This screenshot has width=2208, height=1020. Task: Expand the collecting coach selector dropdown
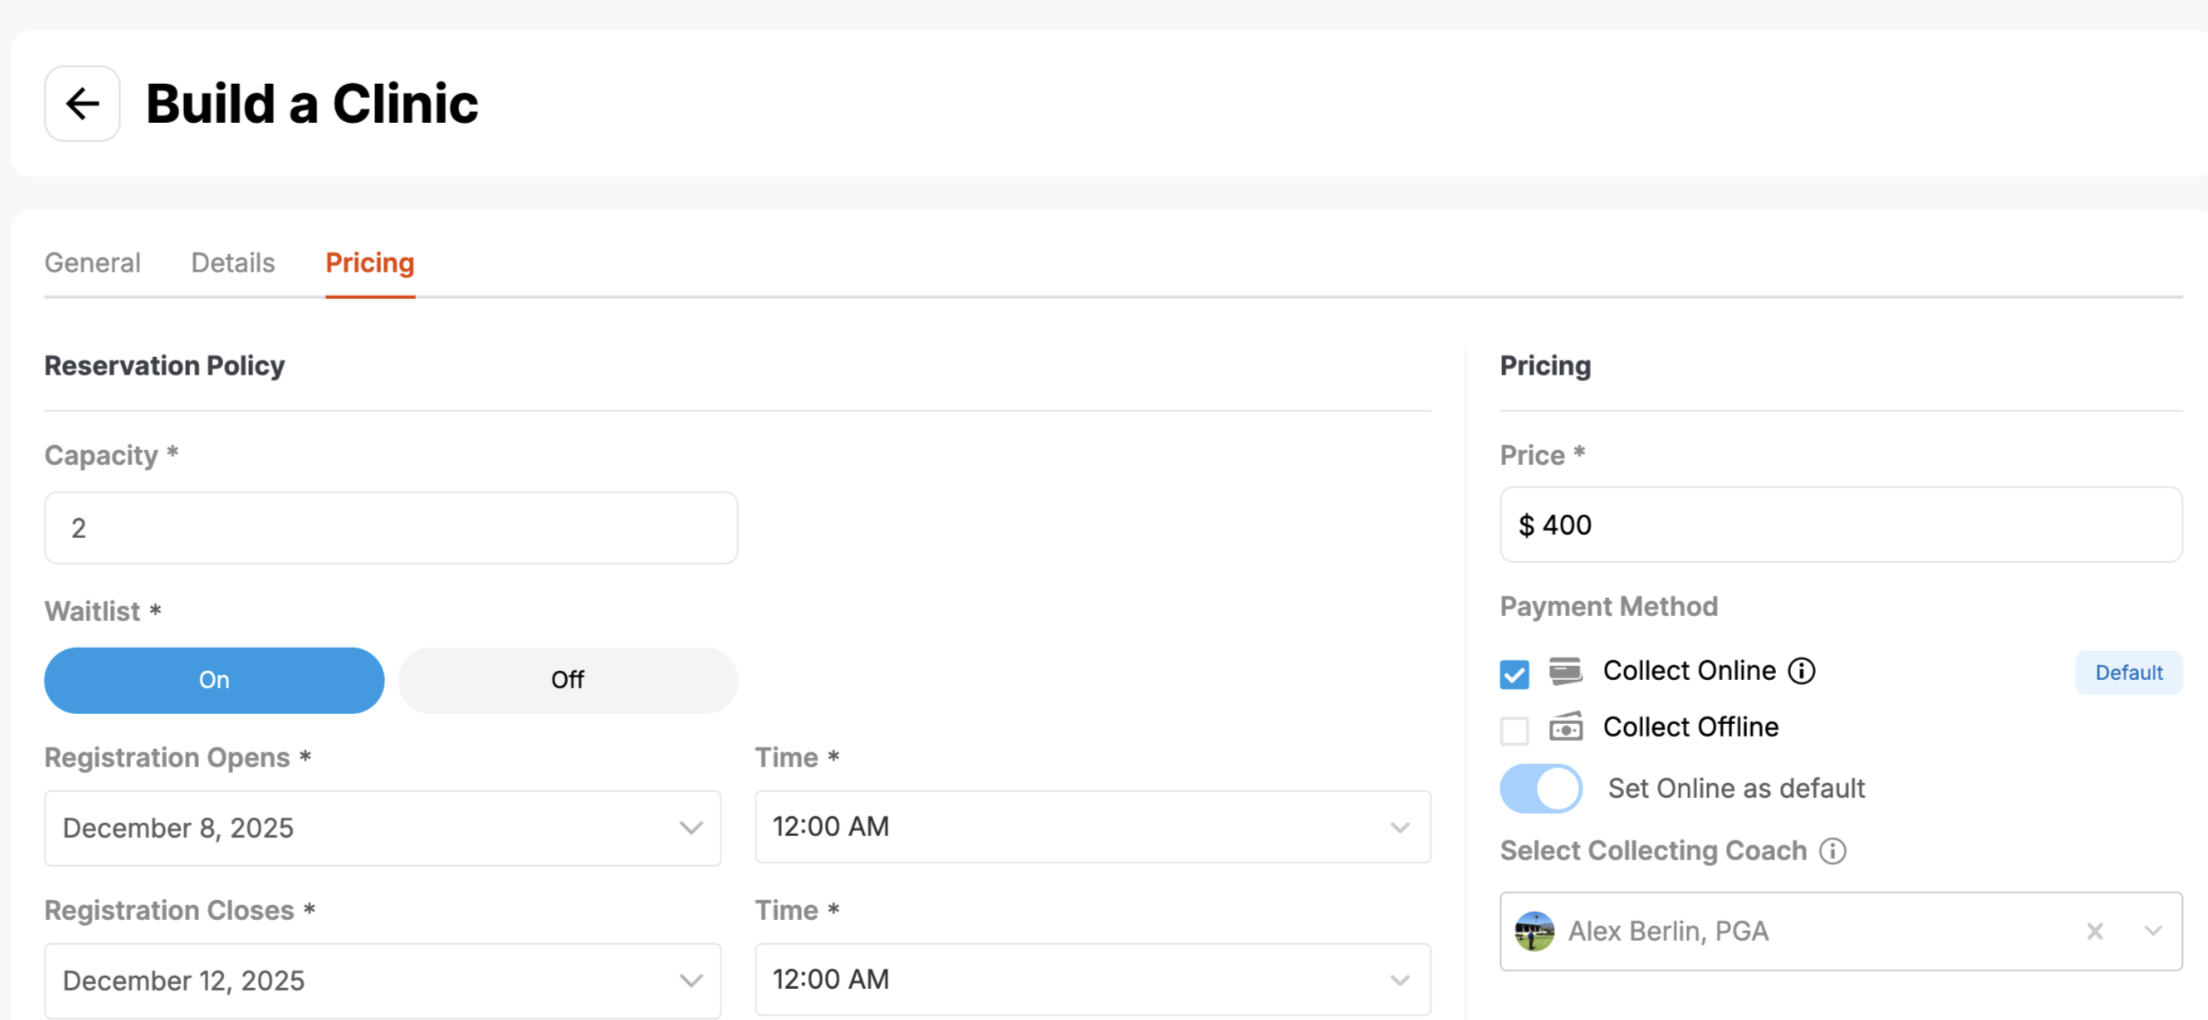[2152, 931]
